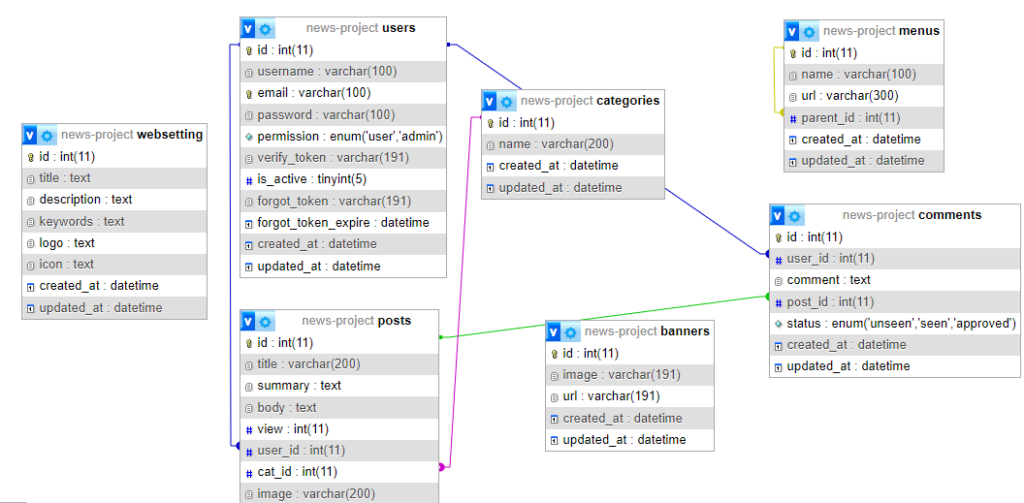Toggle the 'v' collapse icon on comments table
Image resolution: width=1024 pixels, height=503 pixels.
pos(778,216)
